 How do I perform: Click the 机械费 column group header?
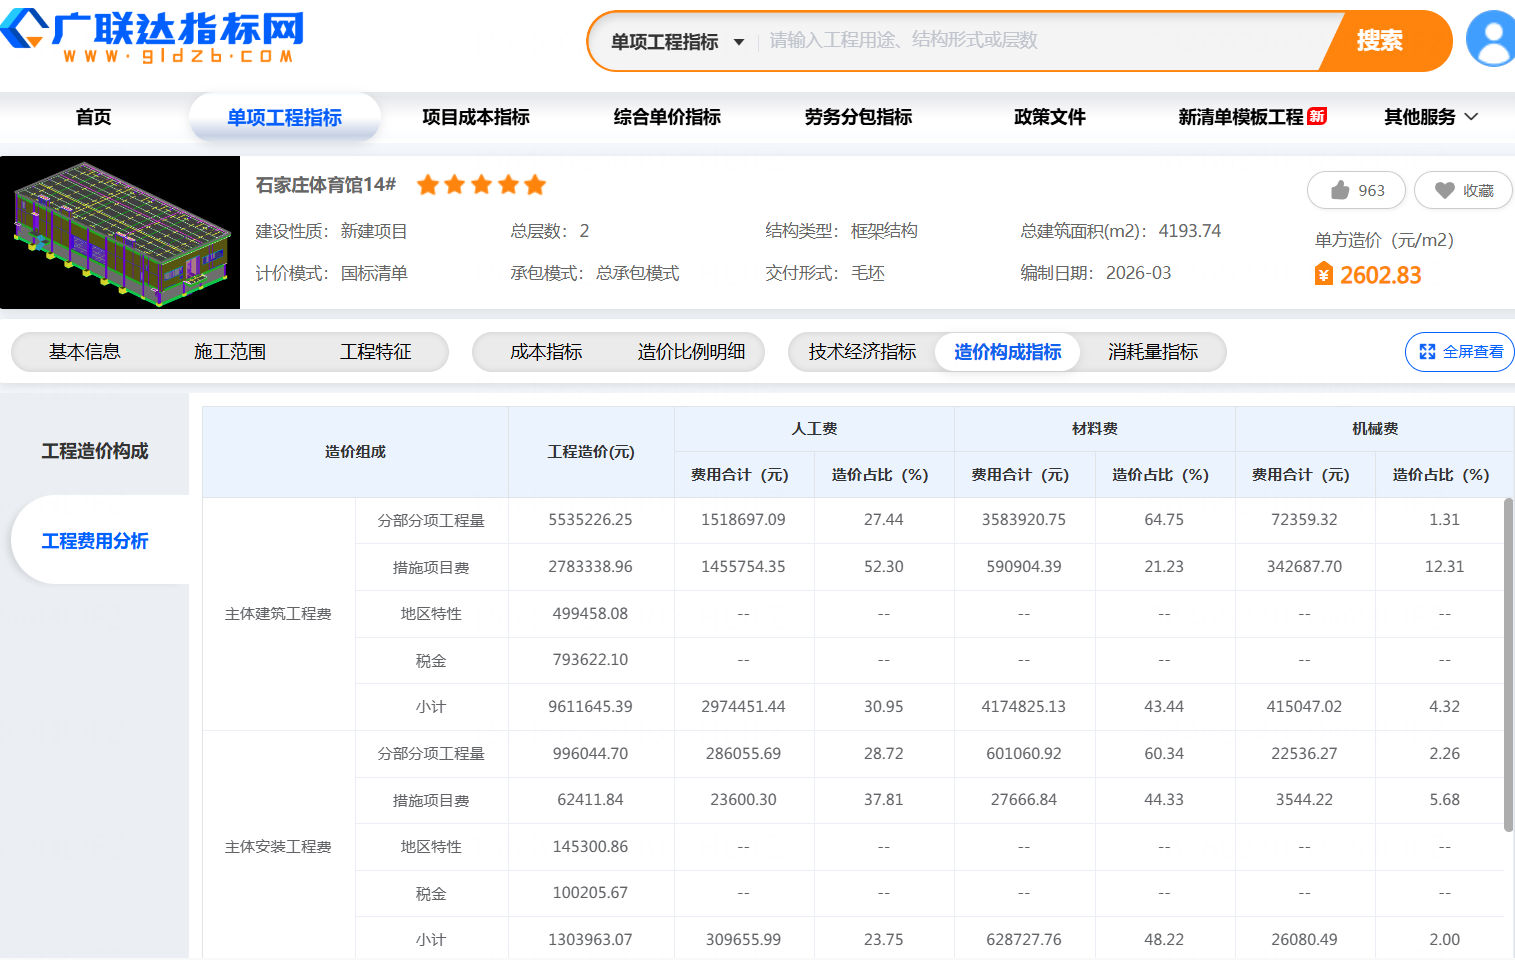pyautogui.click(x=1375, y=429)
